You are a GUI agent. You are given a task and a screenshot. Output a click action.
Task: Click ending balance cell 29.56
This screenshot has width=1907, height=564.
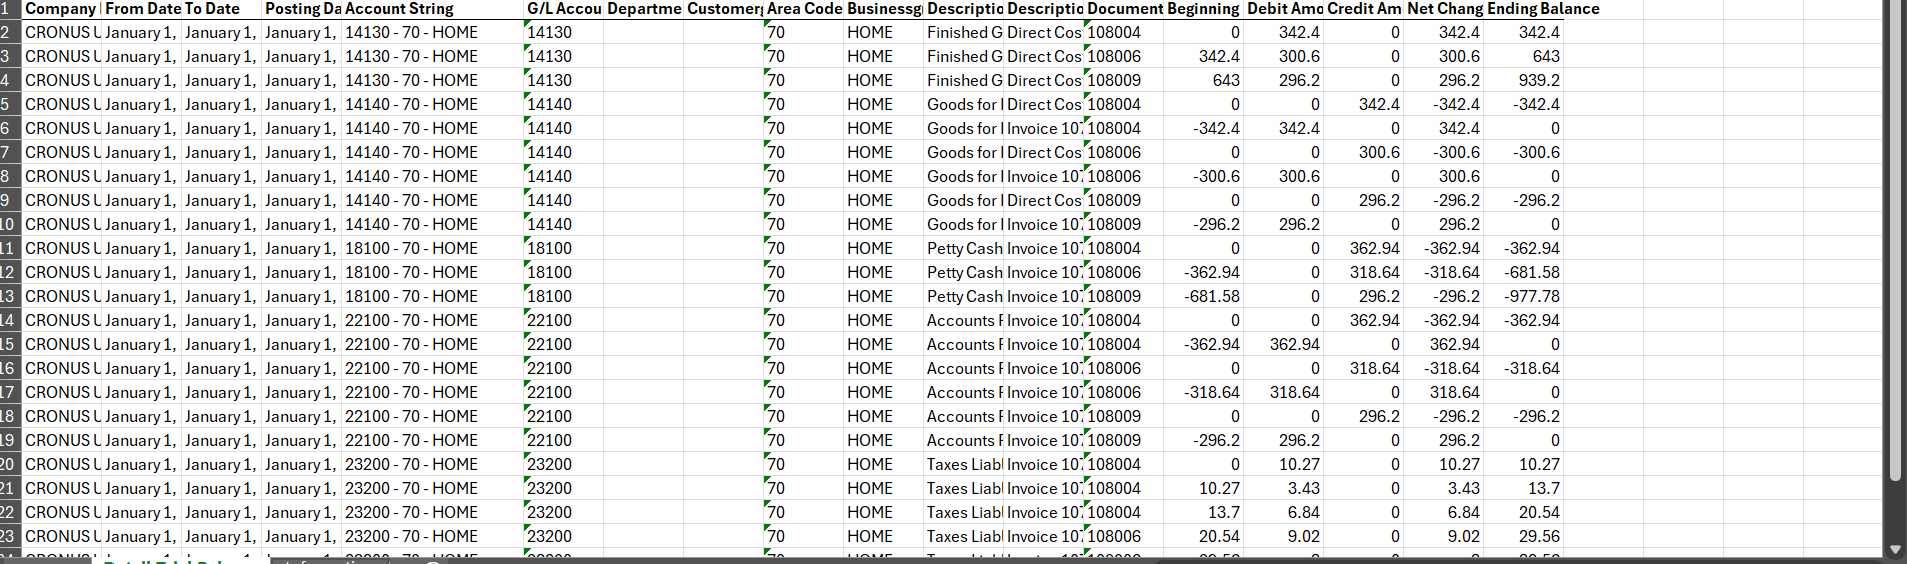[x=1524, y=536]
